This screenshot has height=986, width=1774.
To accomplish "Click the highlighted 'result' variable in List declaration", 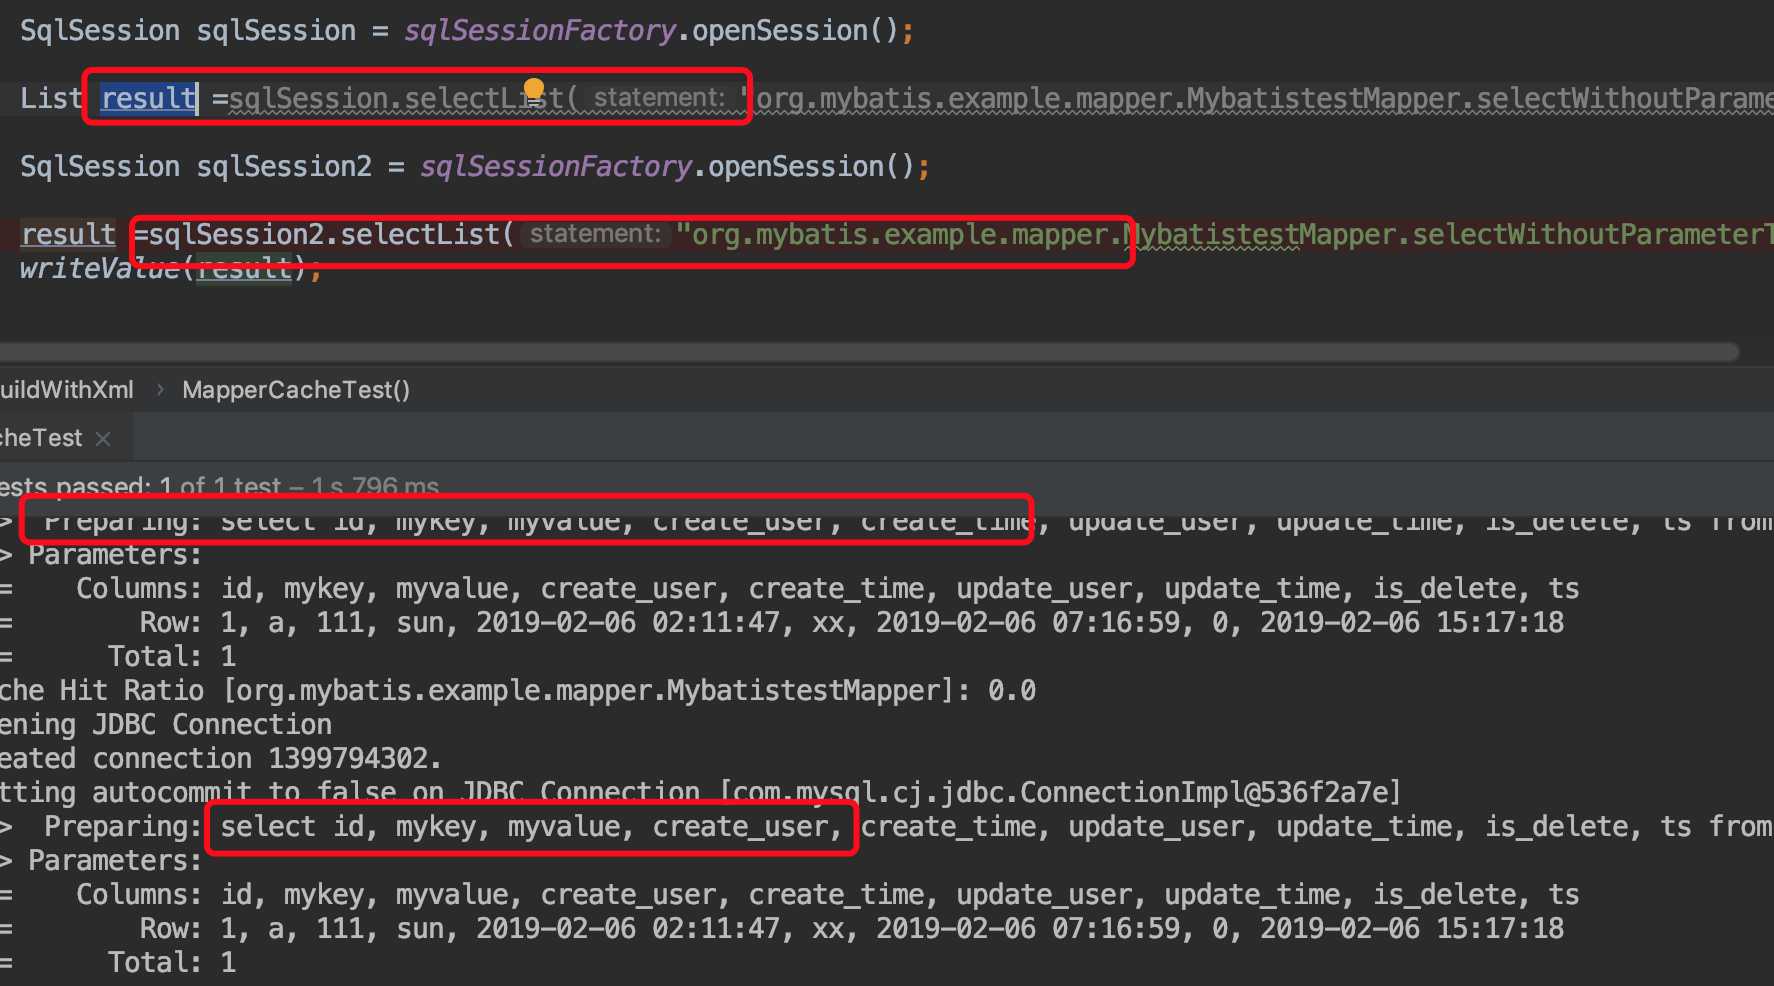I will click(149, 98).
